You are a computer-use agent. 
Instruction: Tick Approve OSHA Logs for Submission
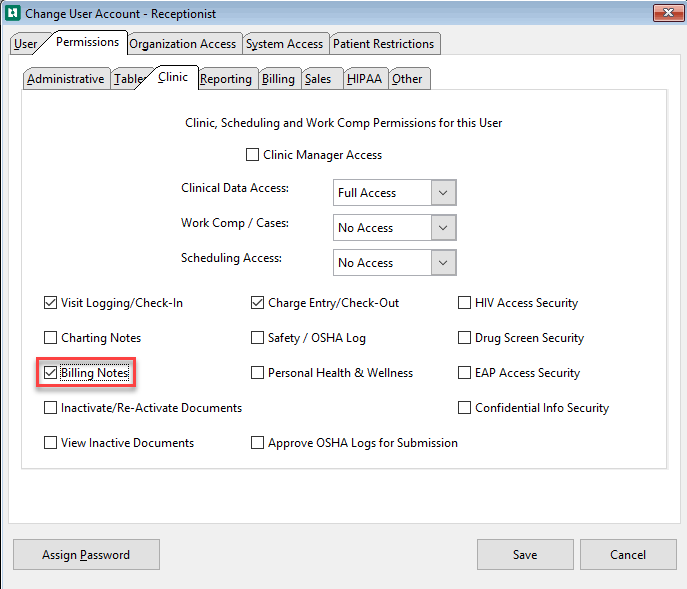(257, 443)
